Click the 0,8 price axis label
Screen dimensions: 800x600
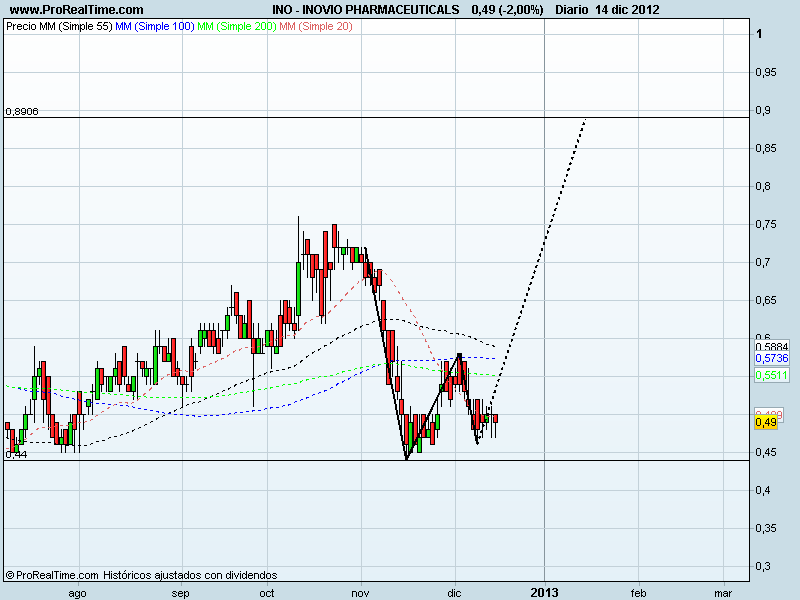tap(763, 186)
